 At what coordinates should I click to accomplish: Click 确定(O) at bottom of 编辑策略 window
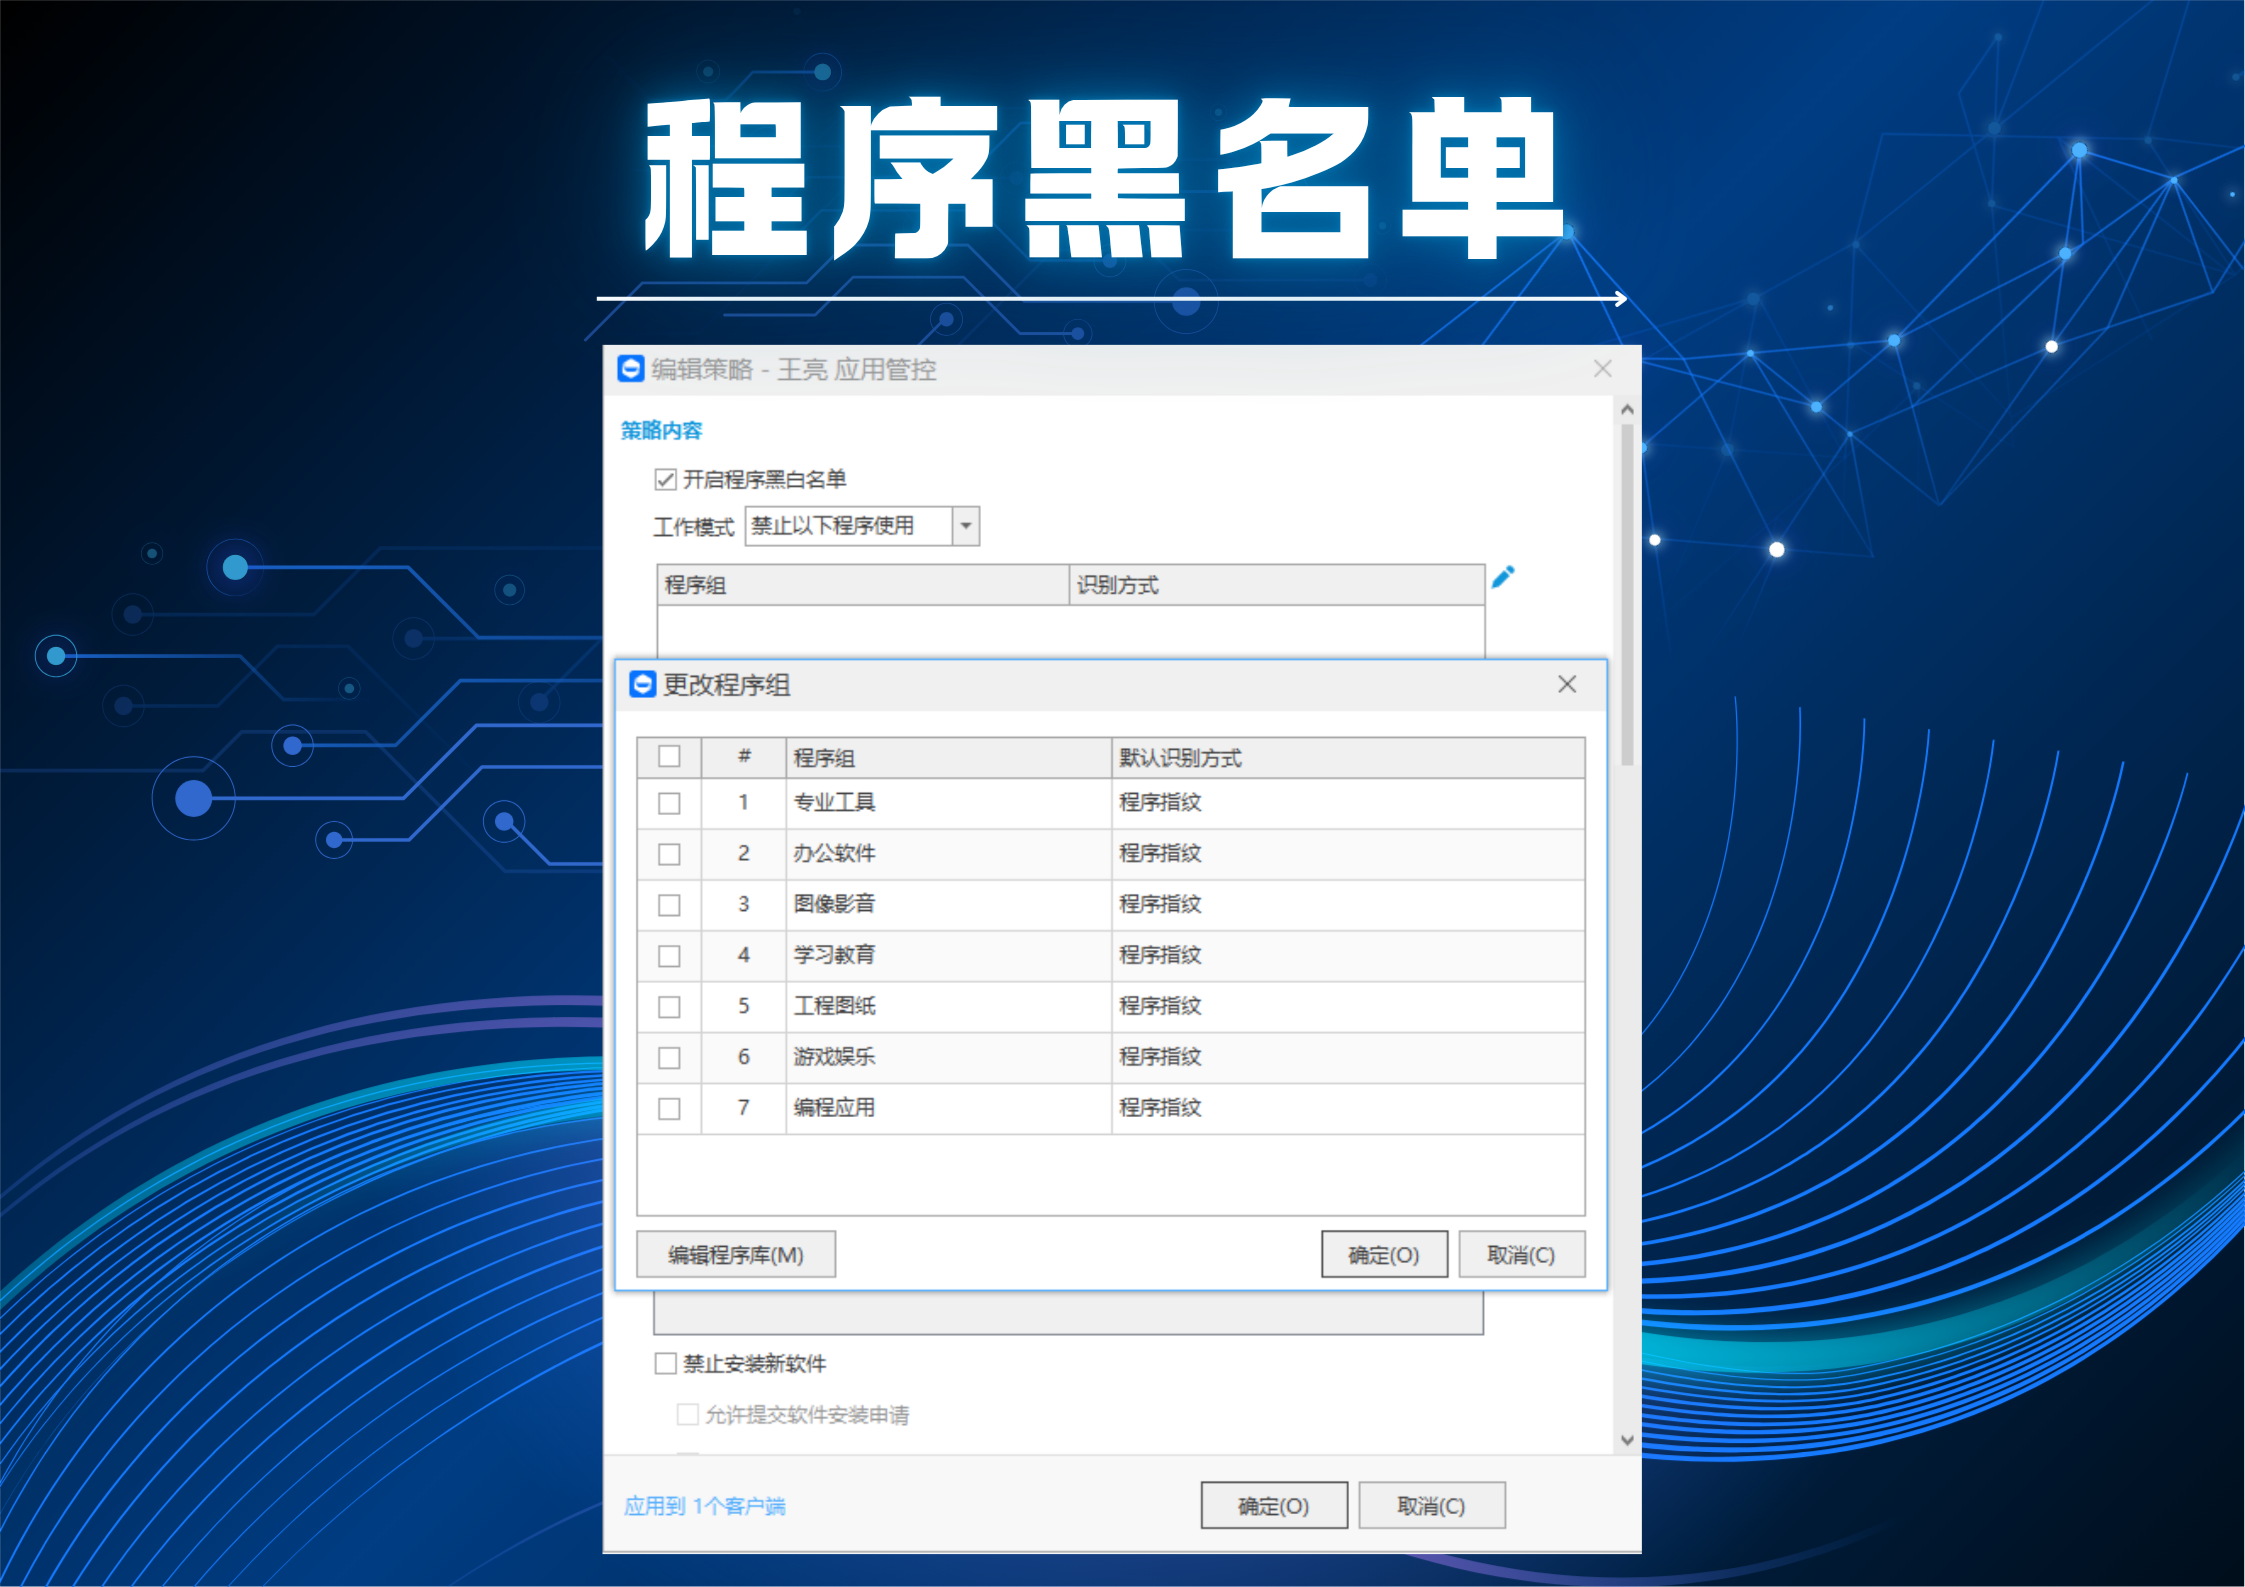click(x=1274, y=1505)
